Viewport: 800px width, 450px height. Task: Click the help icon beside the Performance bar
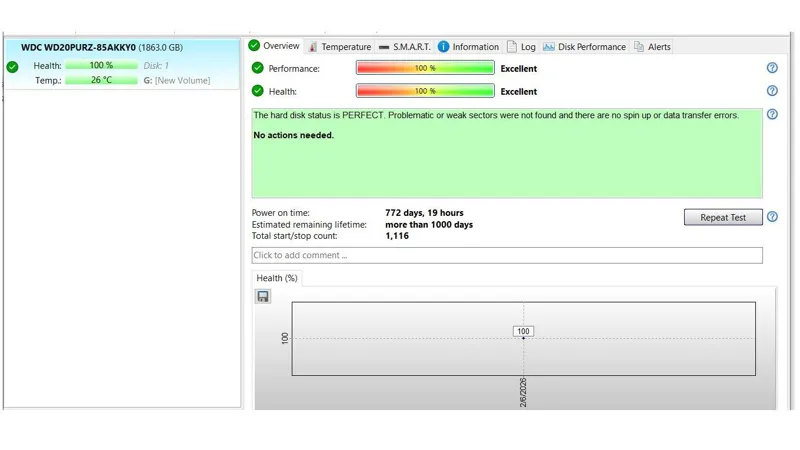(772, 68)
